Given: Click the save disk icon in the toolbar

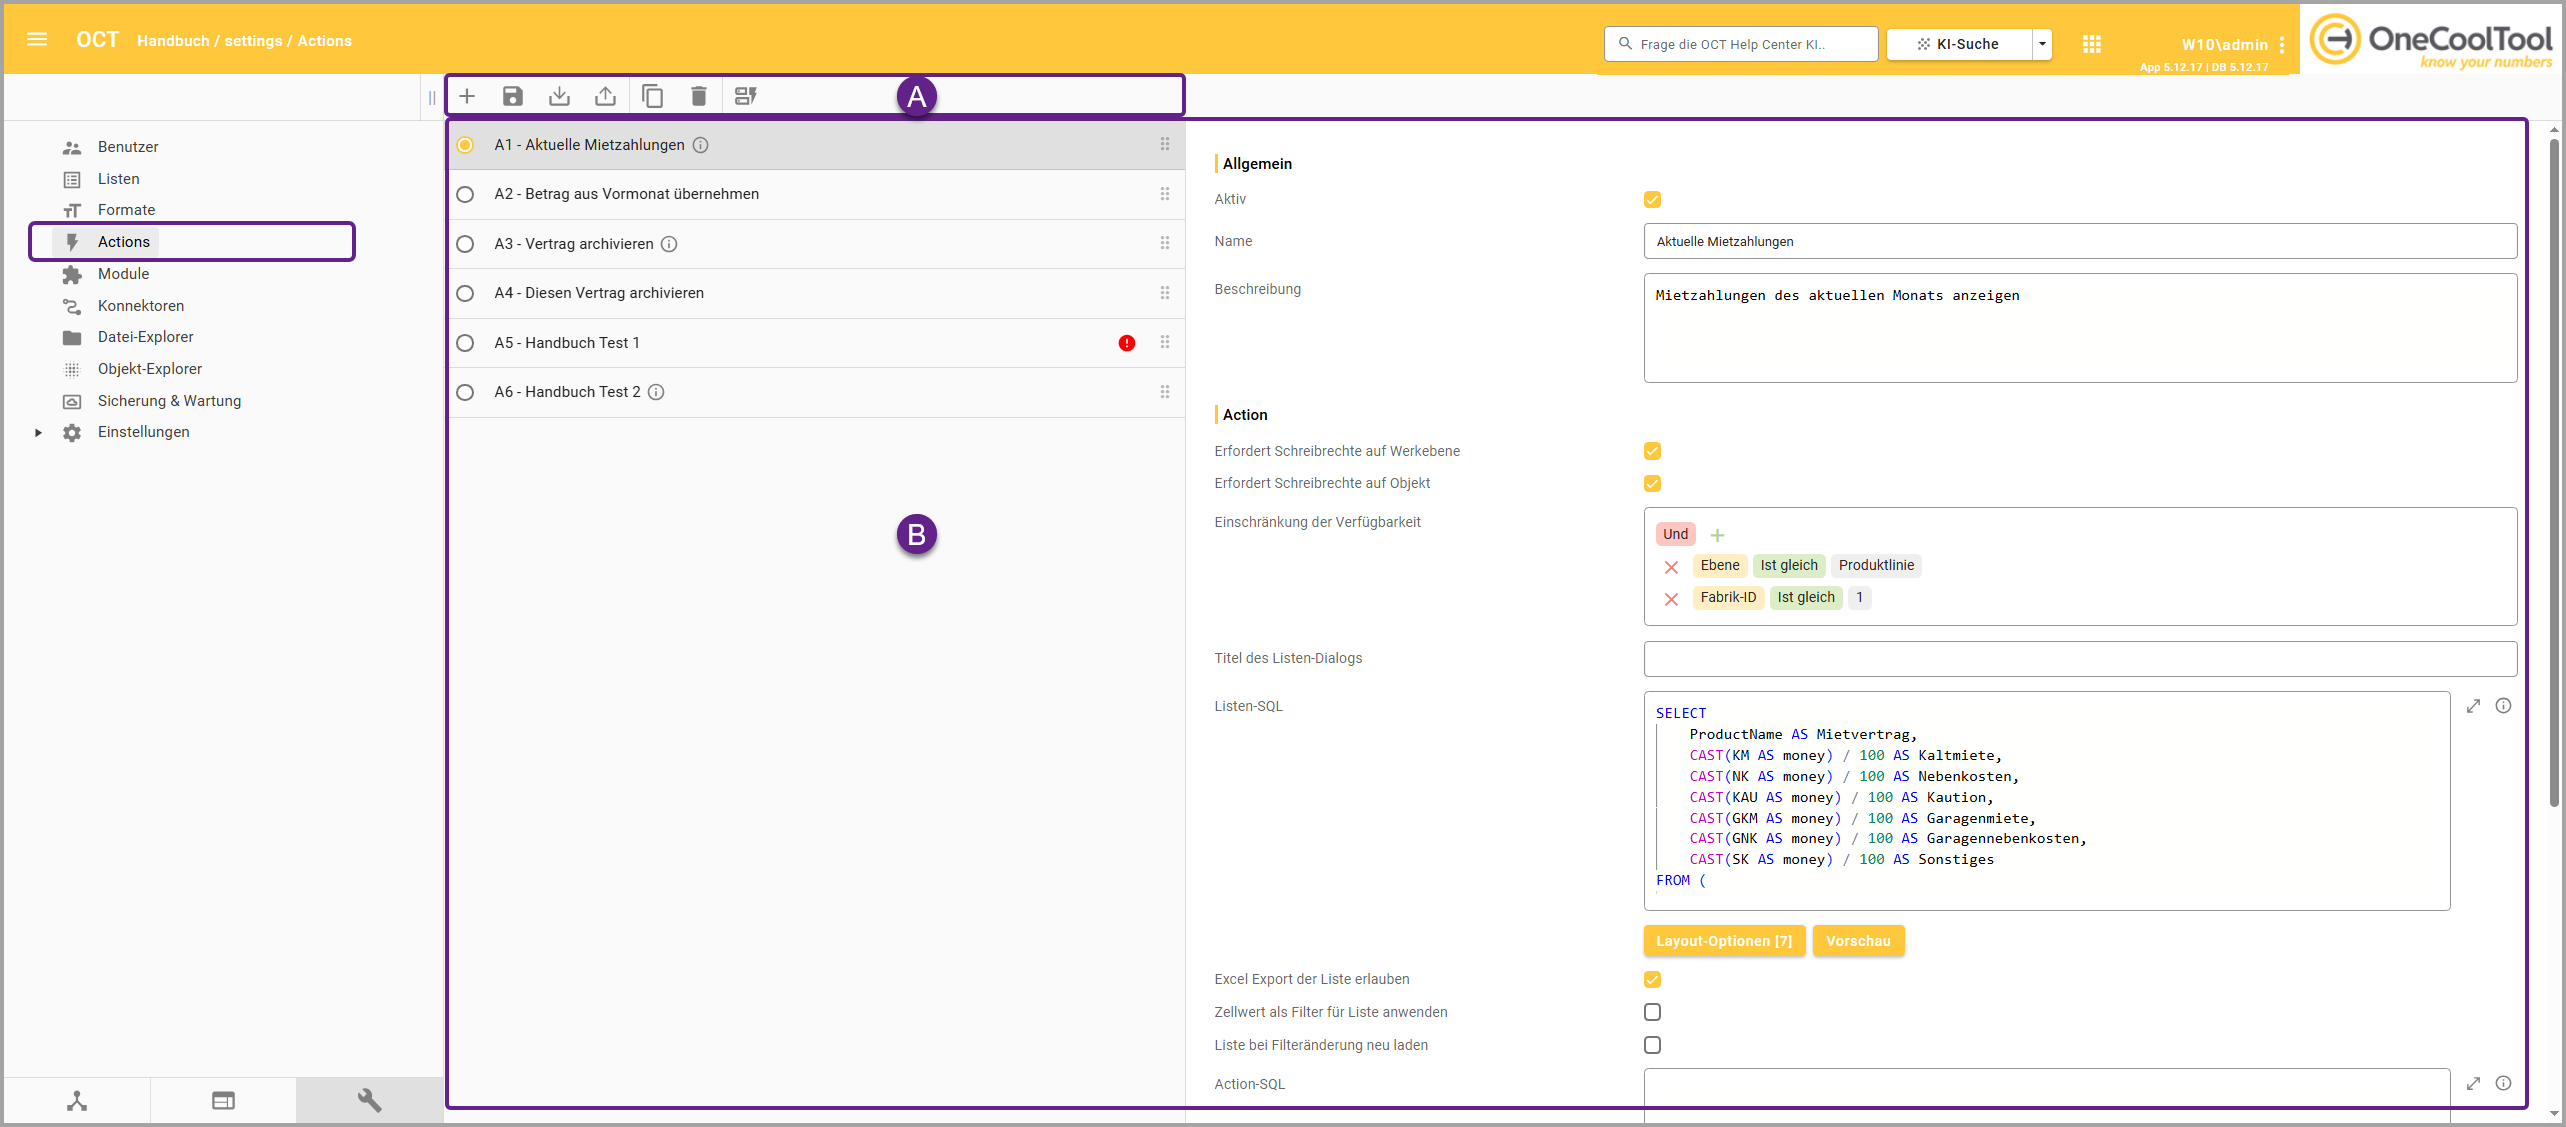Looking at the screenshot, I should coord(513,96).
